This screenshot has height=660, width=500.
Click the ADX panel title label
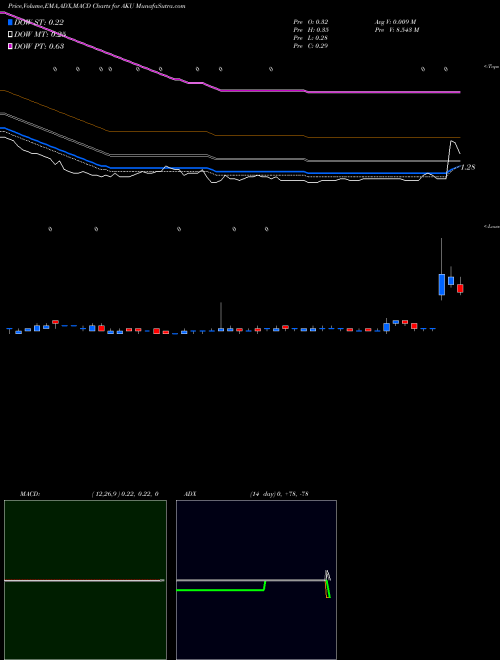coord(190,493)
